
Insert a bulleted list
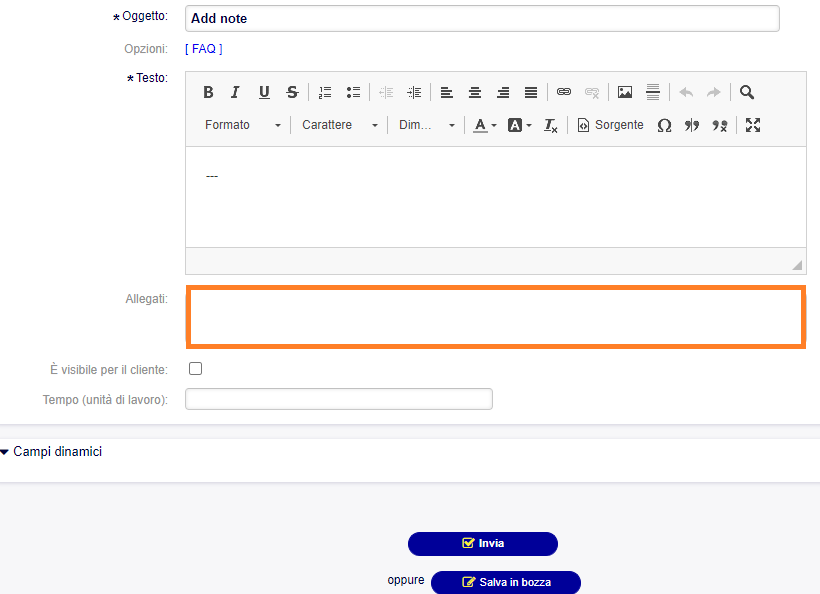[x=353, y=92]
